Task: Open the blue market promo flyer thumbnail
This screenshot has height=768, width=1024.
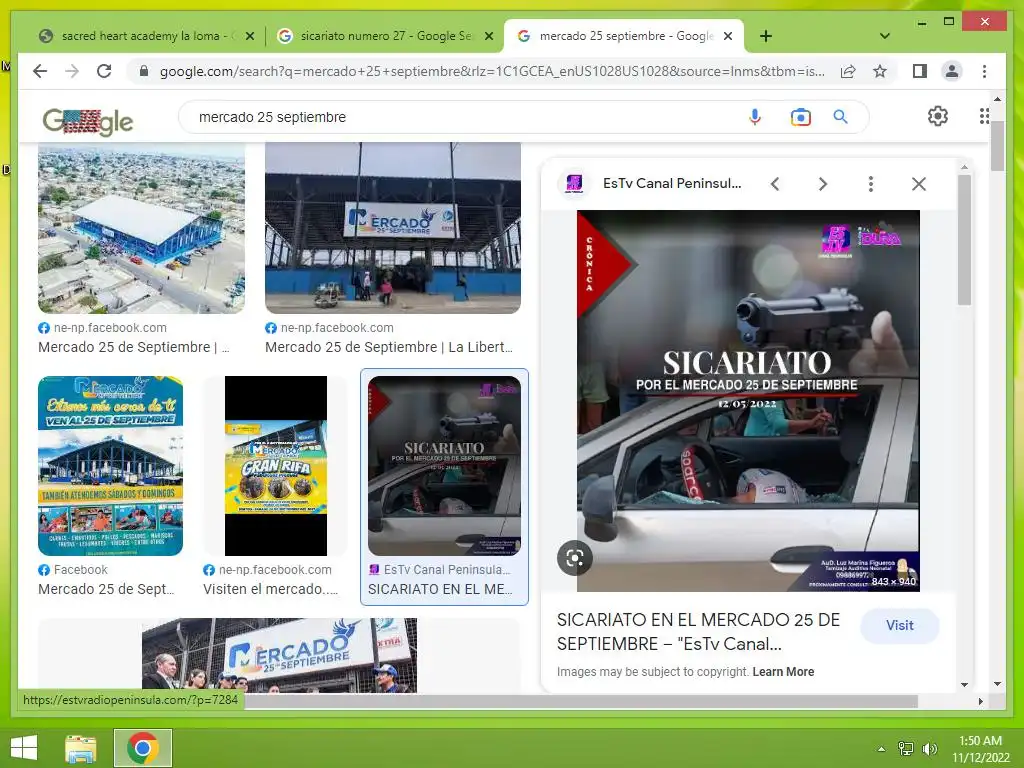Action: [110, 466]
